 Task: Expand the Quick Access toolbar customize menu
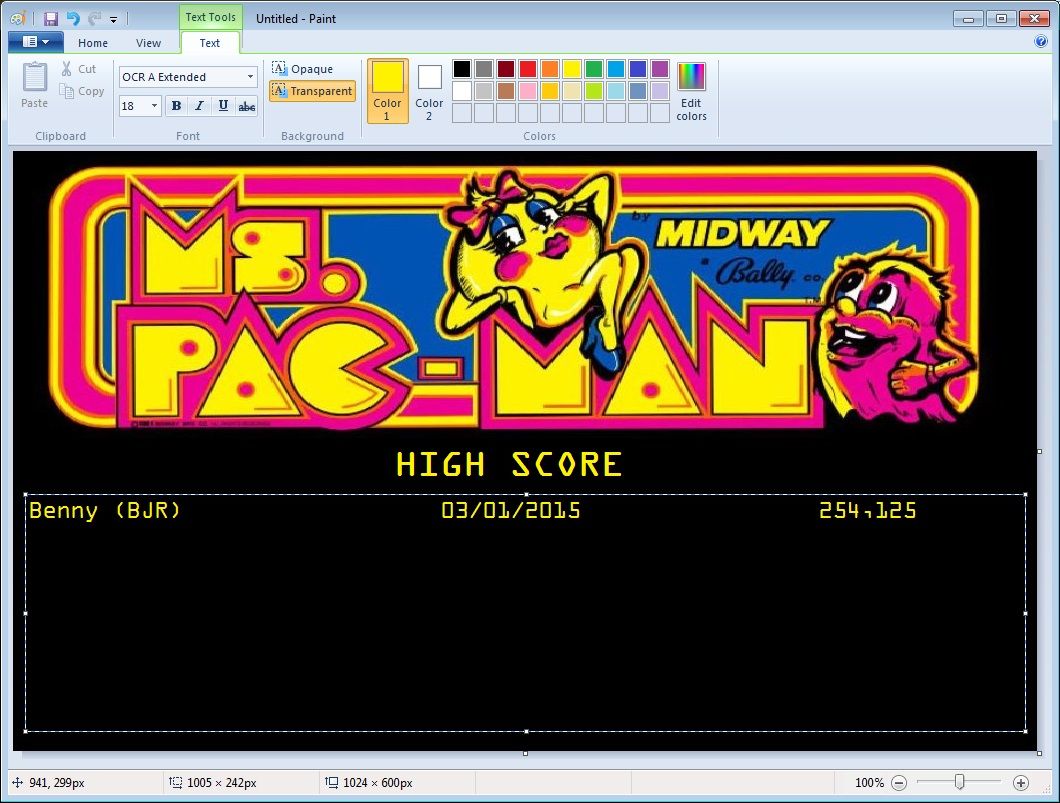(113, 17)
